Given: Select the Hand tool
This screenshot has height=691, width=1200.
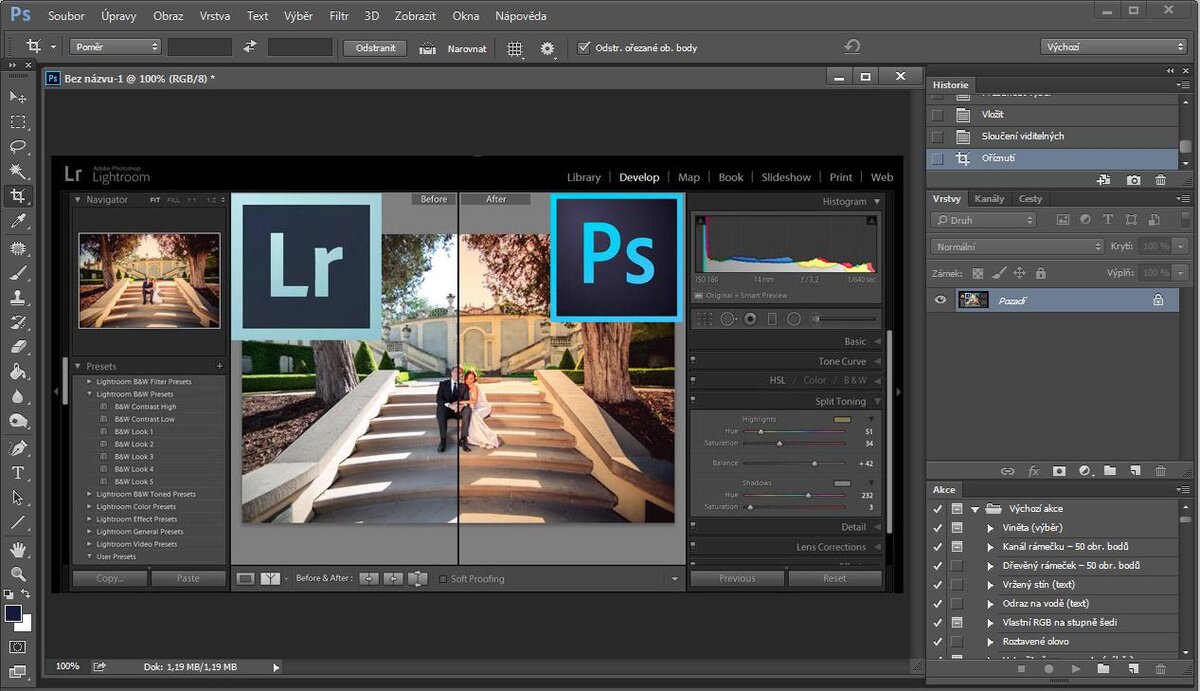Looking at the screenshot, I should 18,549.
